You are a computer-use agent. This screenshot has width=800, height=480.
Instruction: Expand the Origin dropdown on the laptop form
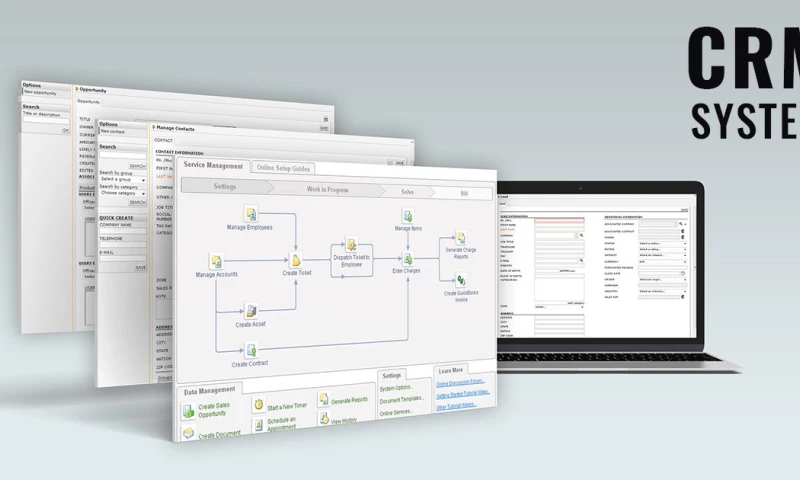[x=662, y=280]
